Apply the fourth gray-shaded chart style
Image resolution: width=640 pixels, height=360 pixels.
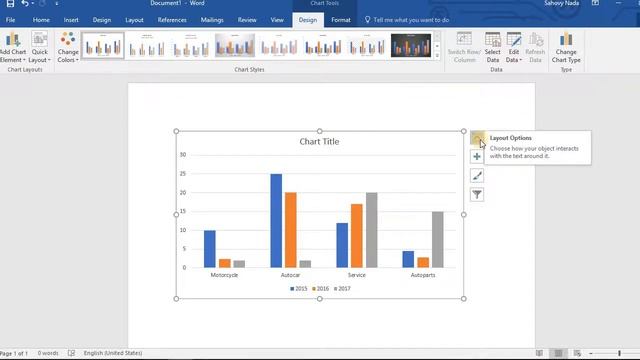(x=235, y=45)
